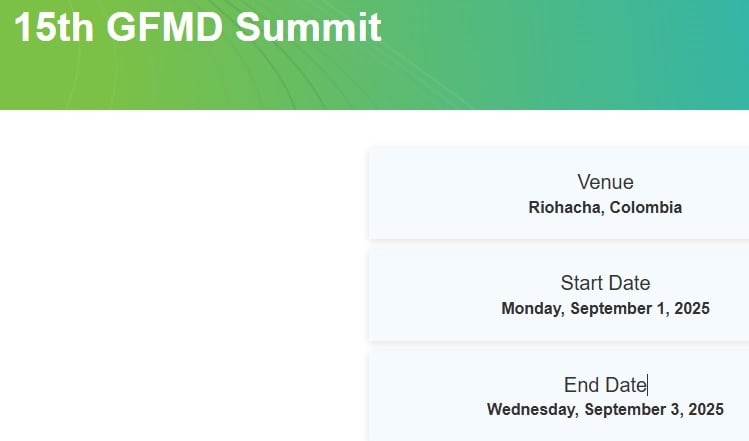The width and height of the screenshot is (749, 441).
Task: Click the "End Date" label
Action: (605, 385)
